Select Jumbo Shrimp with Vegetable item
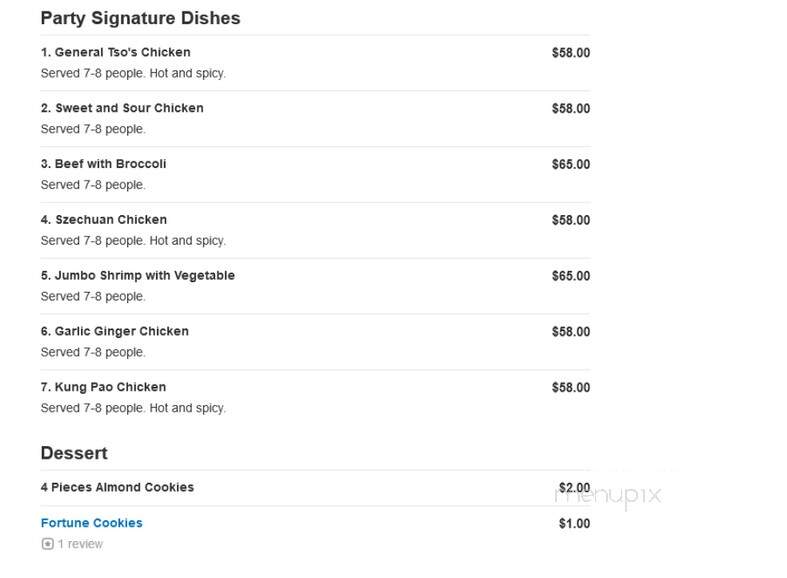 pos(138,275)
